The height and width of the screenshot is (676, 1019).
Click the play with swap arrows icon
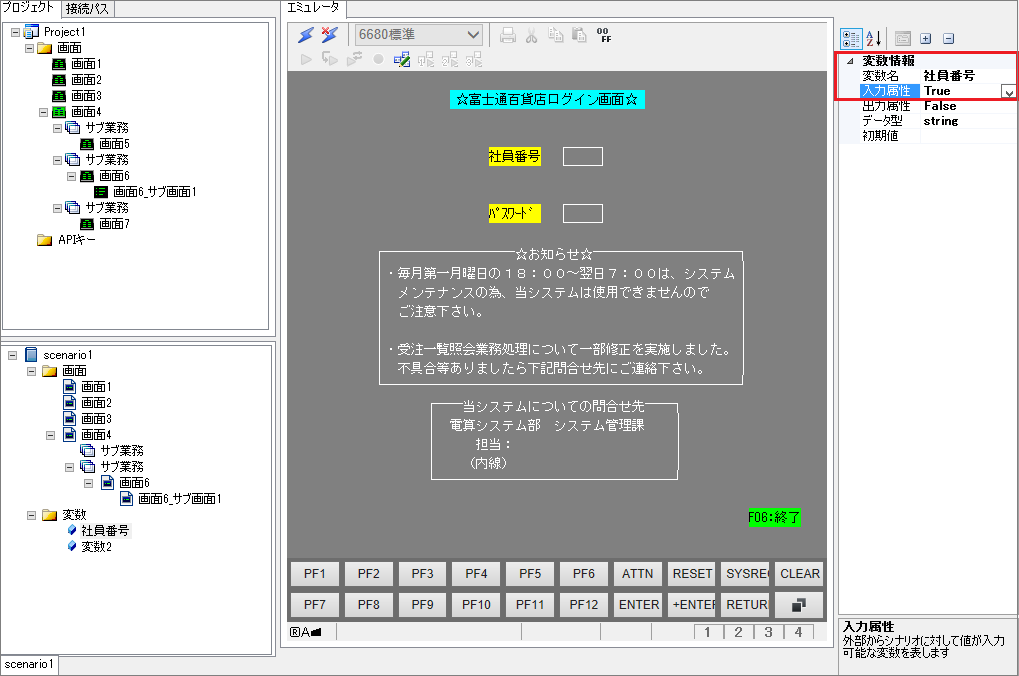(x=354, y=60)
